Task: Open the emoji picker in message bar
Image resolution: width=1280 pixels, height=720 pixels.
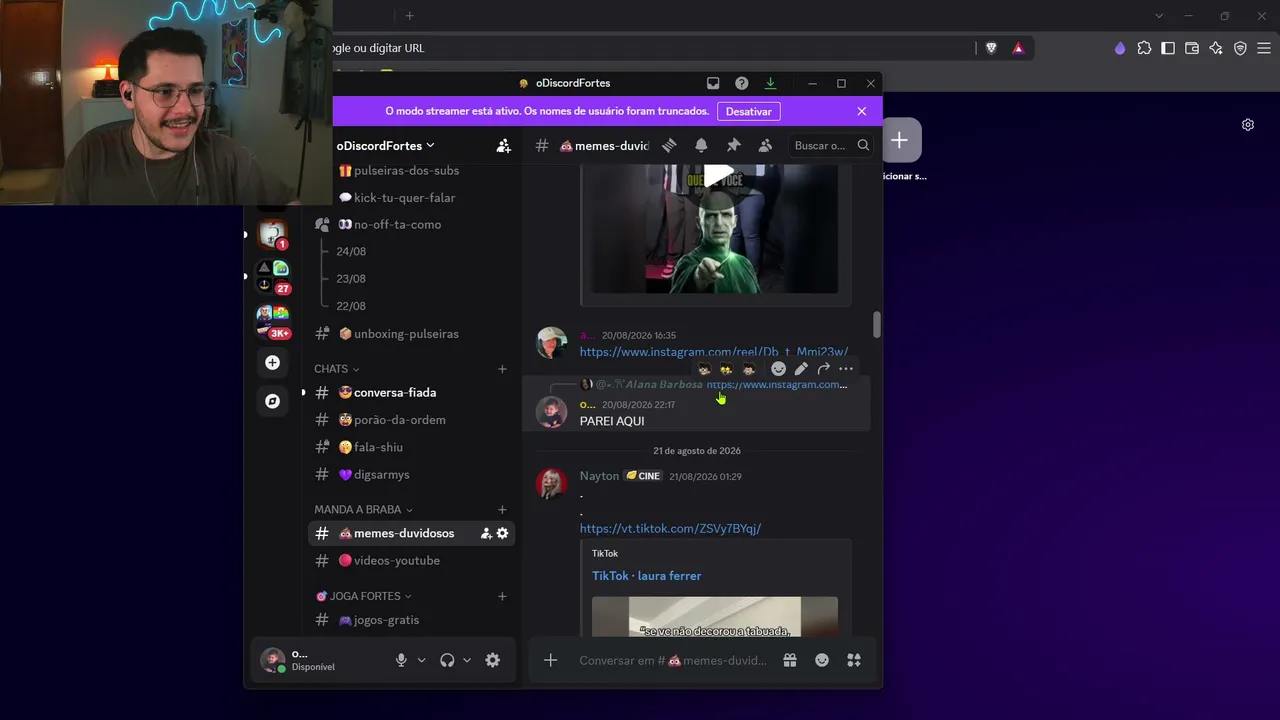Action: click(822, 660)
